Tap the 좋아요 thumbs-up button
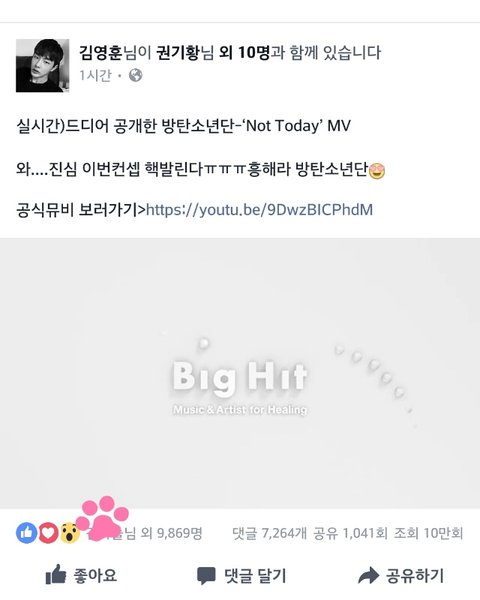This screenshot has height=600, width=480. coord(81,575)
